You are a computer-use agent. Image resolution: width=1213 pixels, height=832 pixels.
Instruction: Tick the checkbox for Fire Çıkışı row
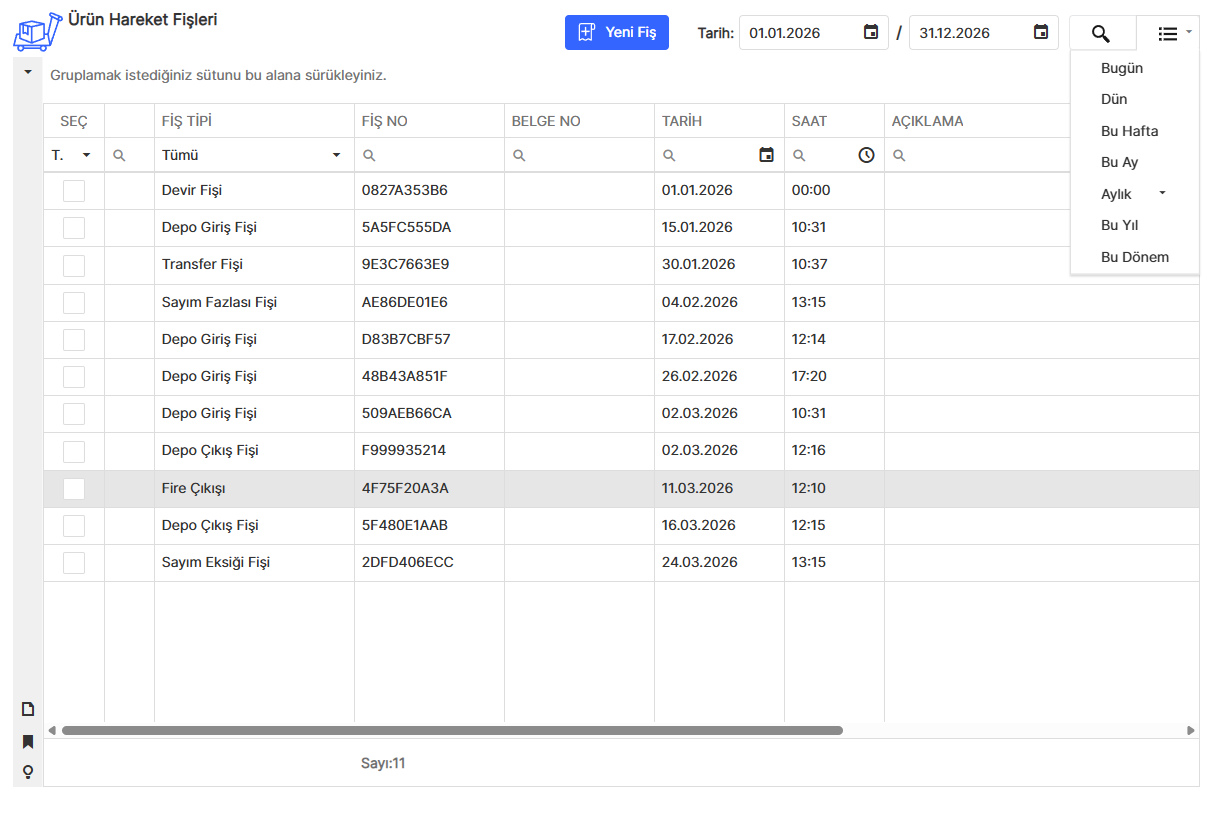point(74,489)
